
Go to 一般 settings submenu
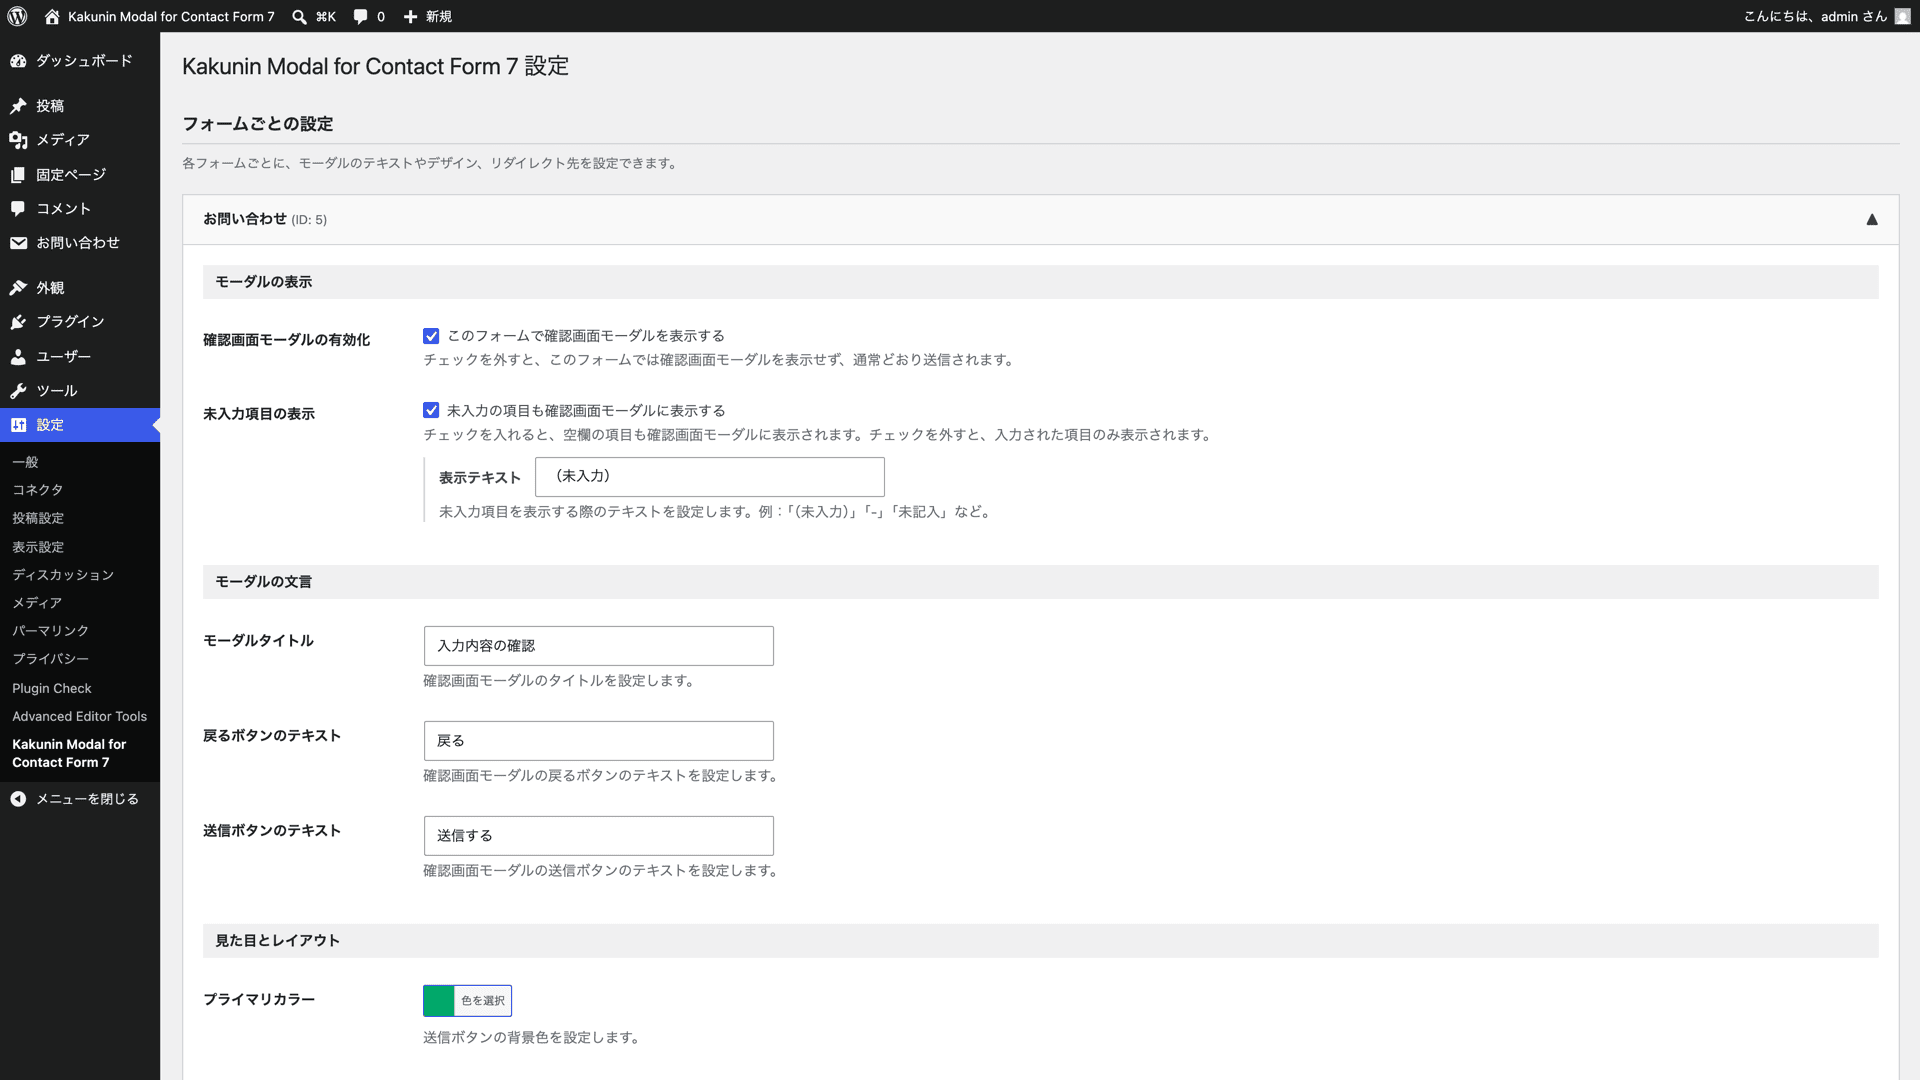25,462
